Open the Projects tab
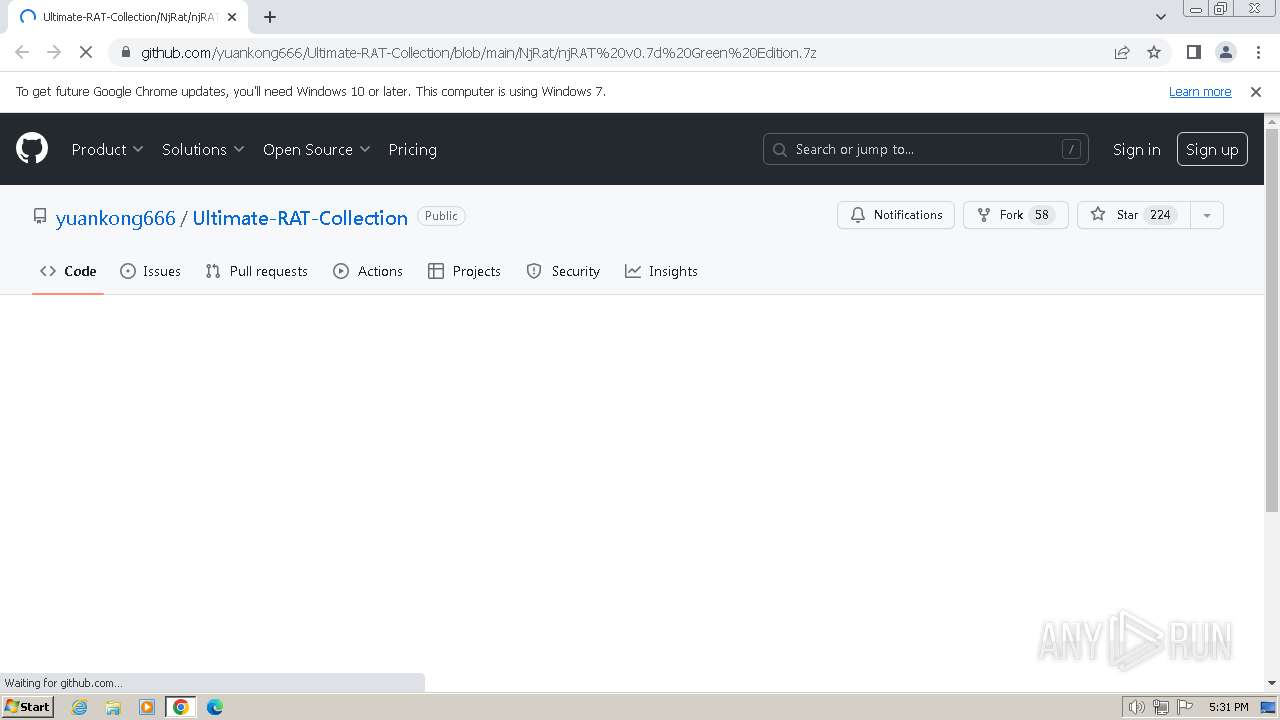Viewport: 1280px width, 720px height. pyautogui.click(x=464, y=271)
